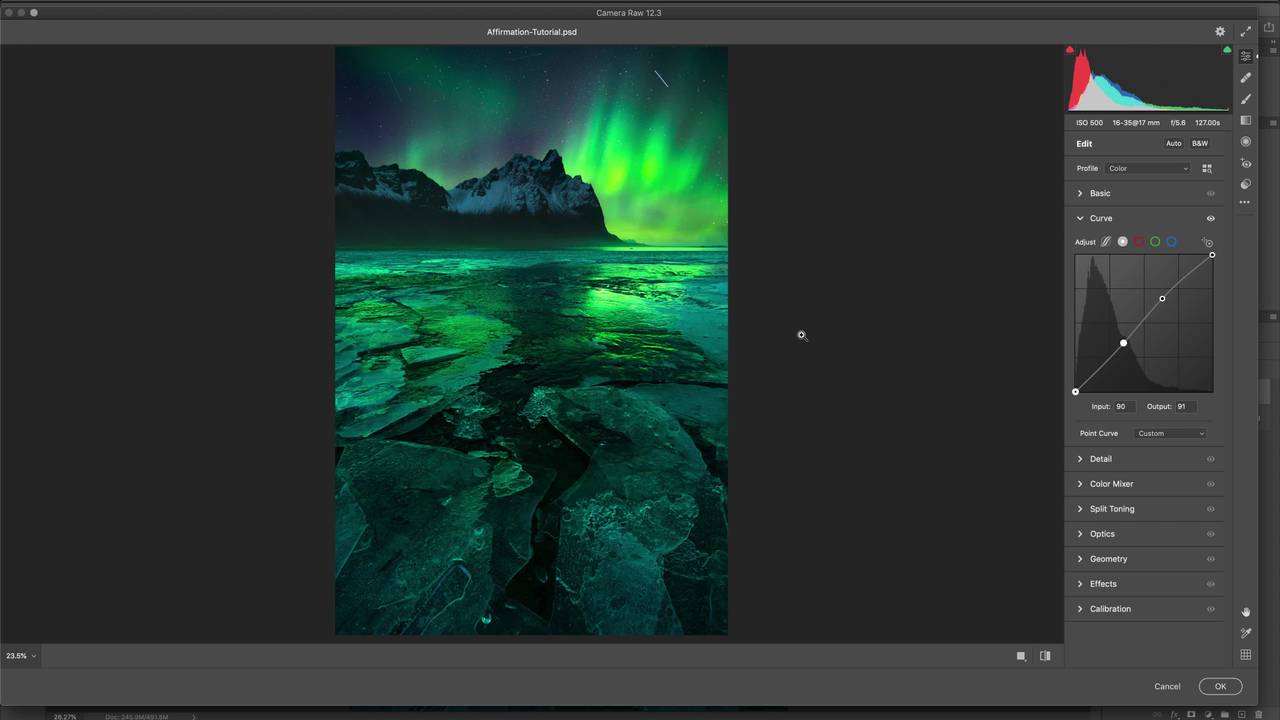
Task: Open the Point Curve preset dropdown
Action: pos(1170,433)
